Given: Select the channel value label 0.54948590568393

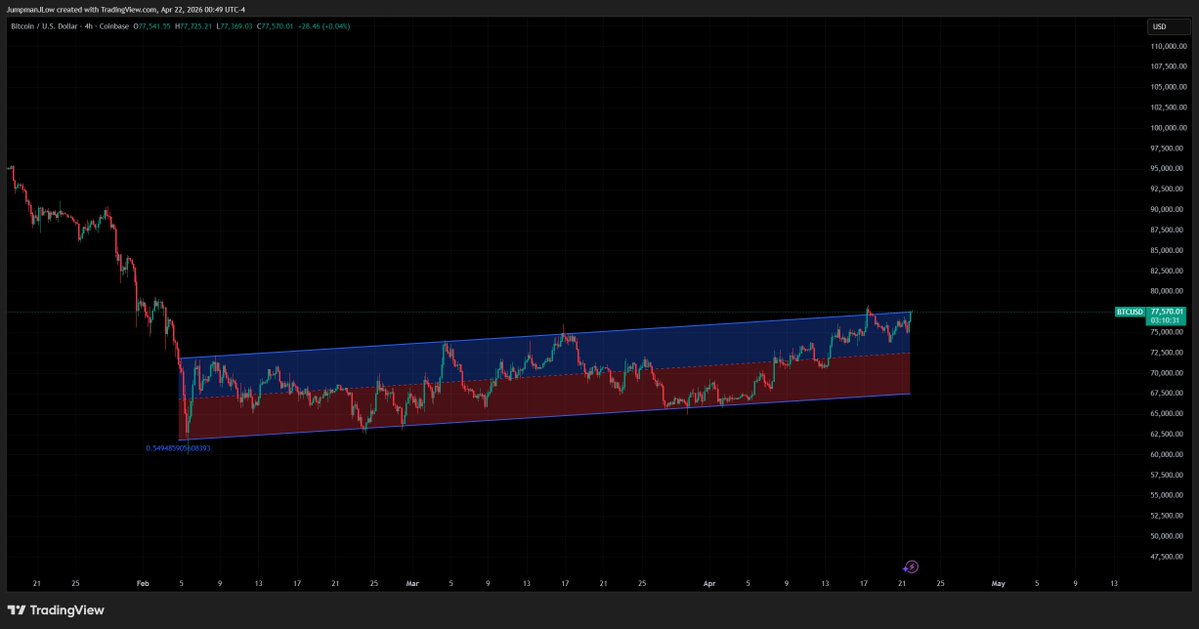Looking at the screenshot, I should point(178,448).
